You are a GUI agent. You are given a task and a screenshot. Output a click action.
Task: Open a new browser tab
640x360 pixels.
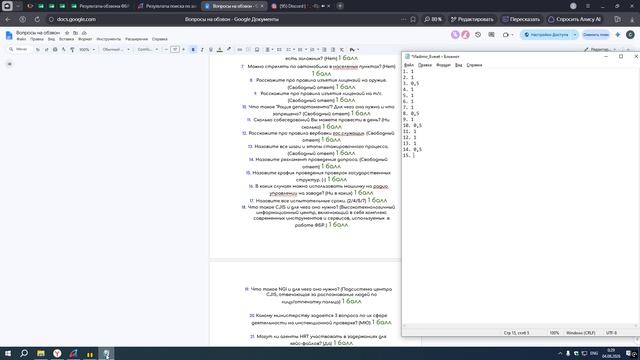click(x=340, y=6)
